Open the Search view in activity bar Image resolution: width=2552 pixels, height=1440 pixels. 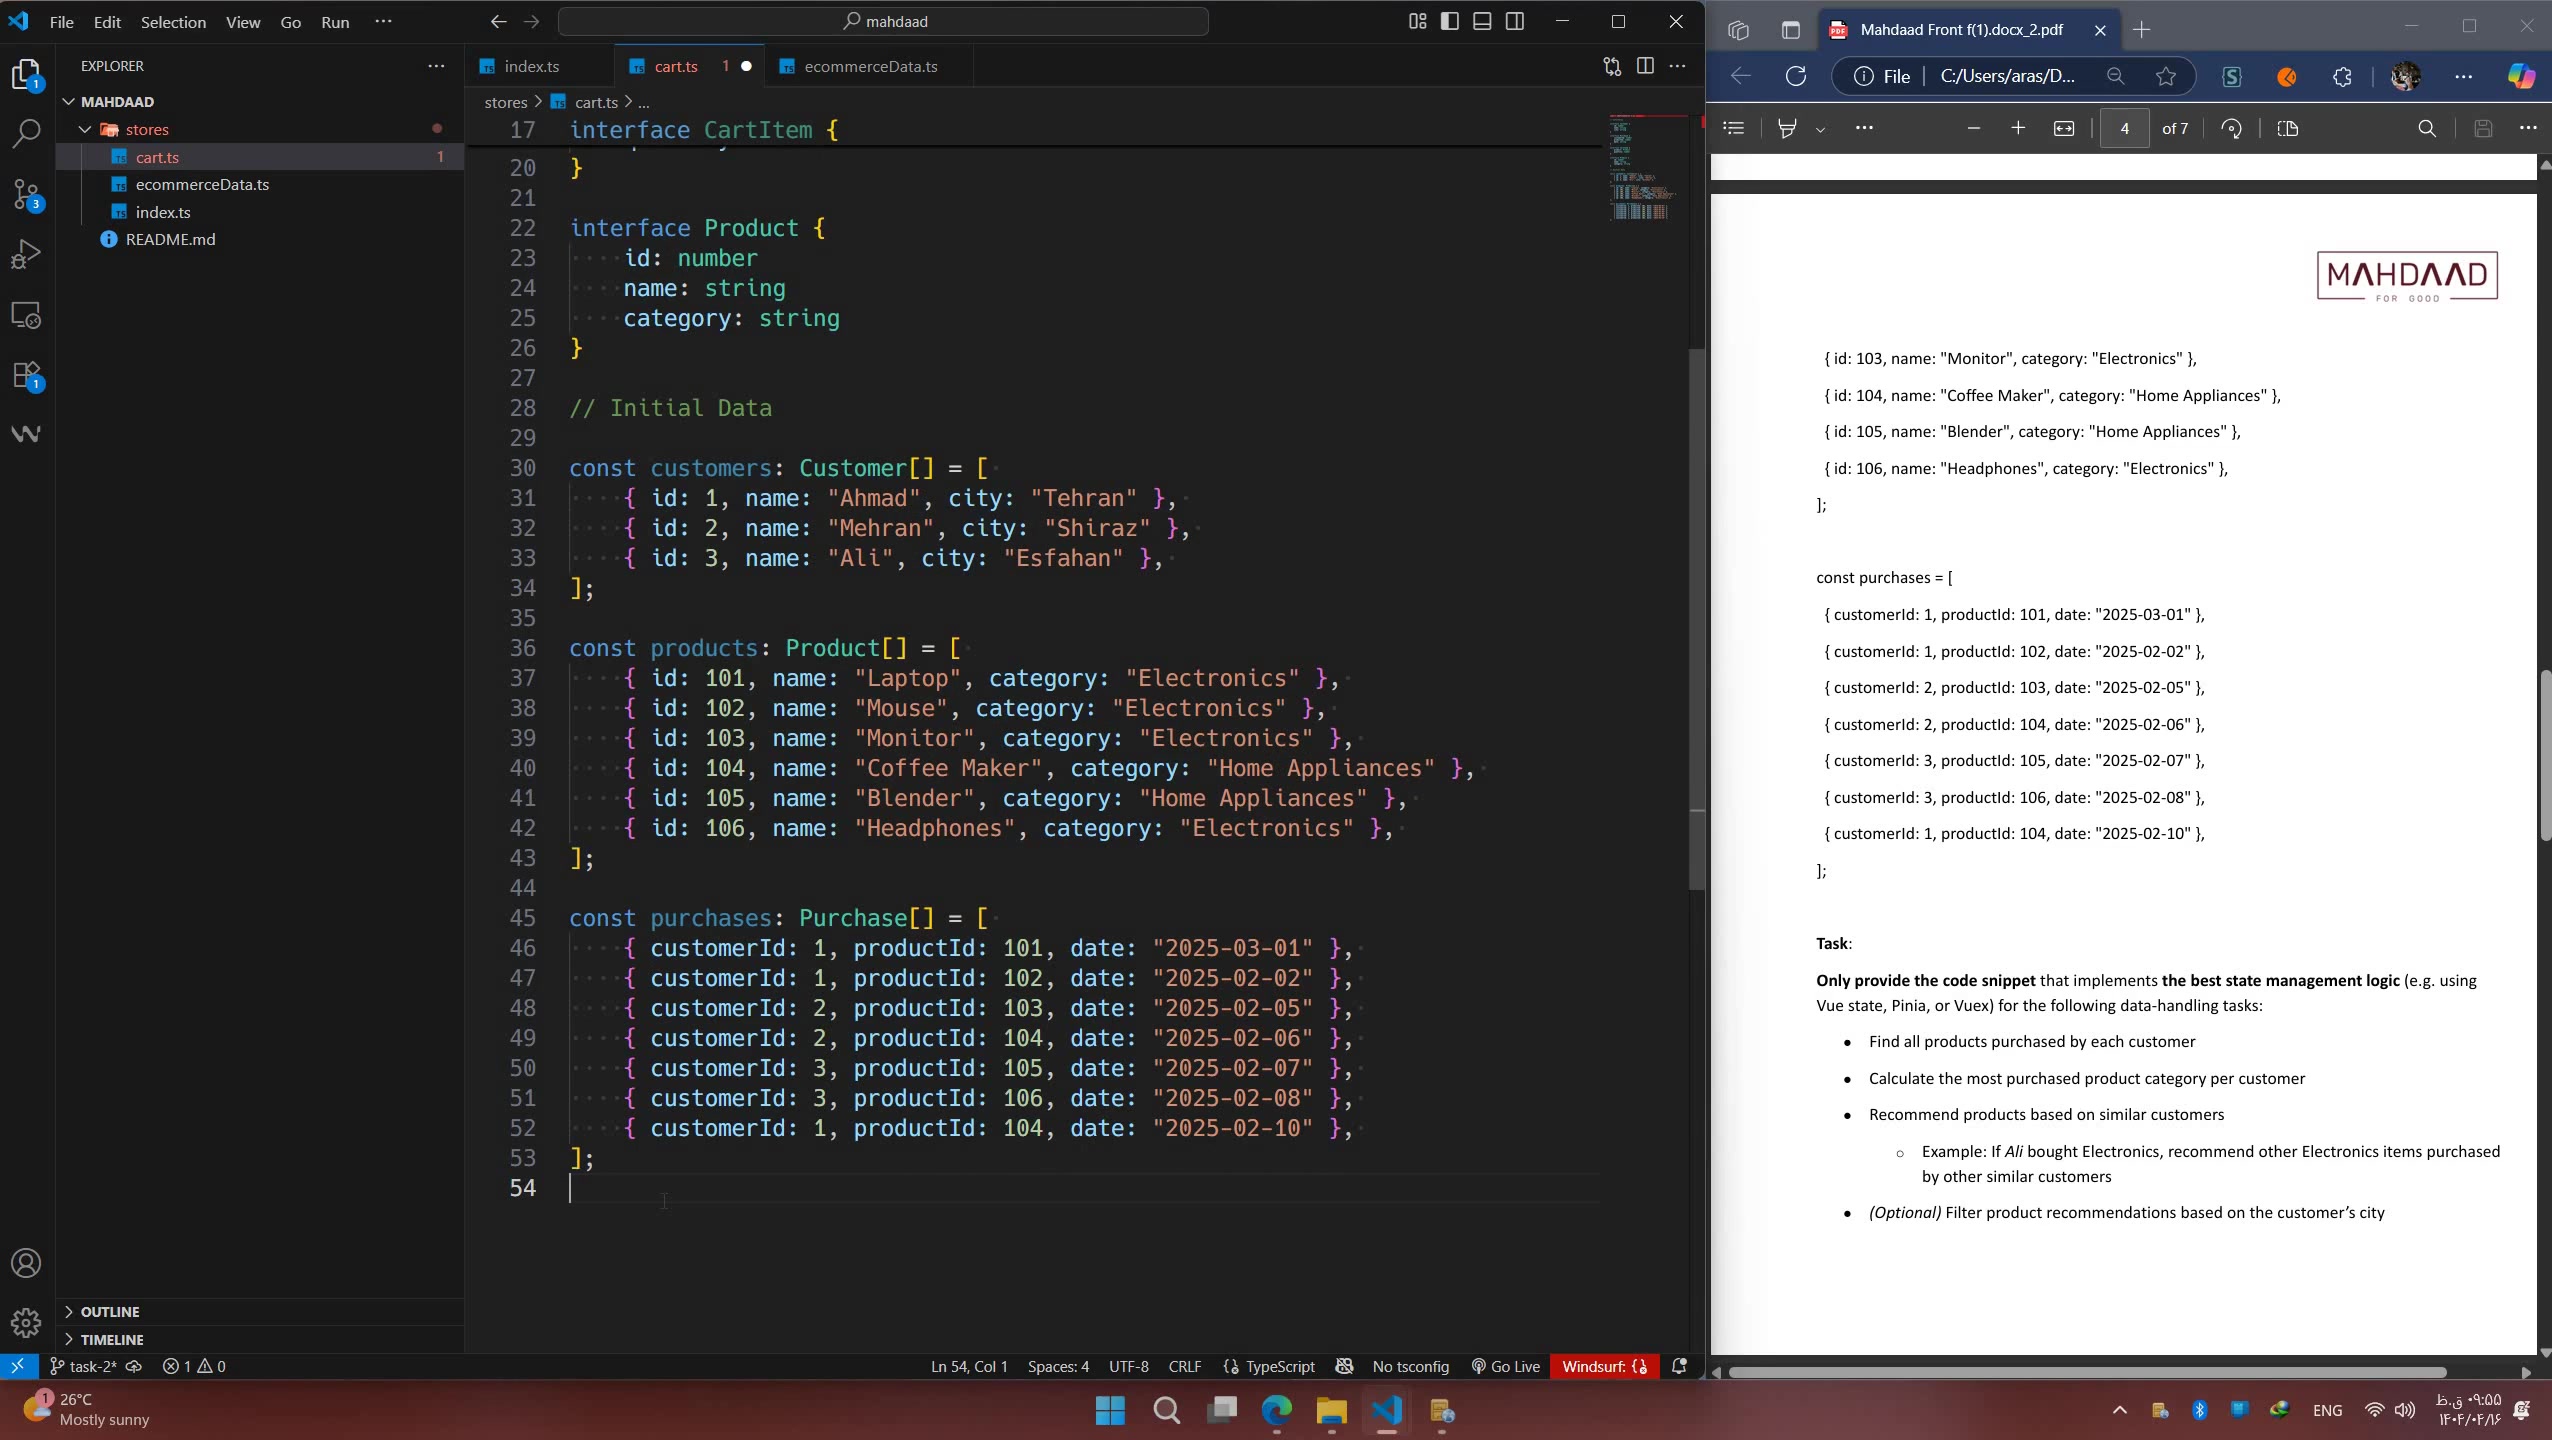click(x=26, y=133)
